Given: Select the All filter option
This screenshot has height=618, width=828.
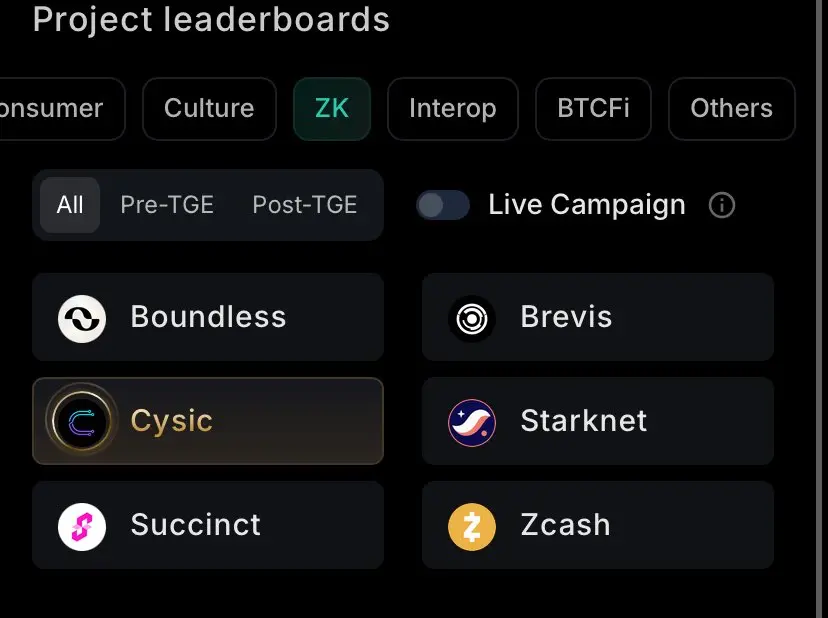Looking at the screenshot, I should tap(70, 205).
